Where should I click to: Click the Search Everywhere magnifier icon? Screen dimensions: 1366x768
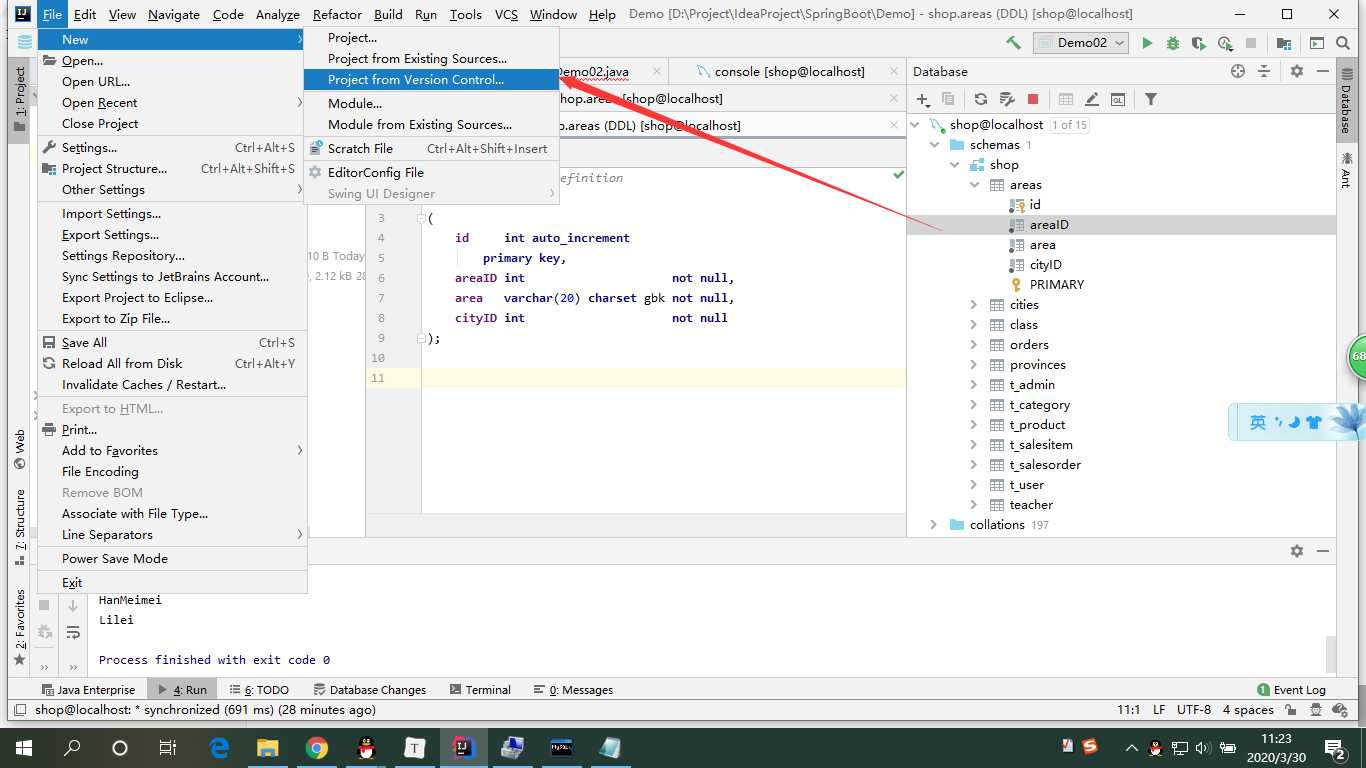1343,43
